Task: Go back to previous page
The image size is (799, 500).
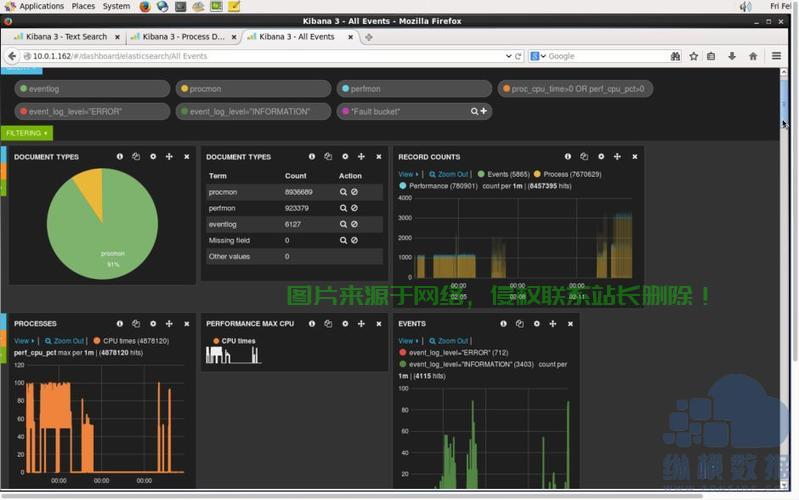Action: (12, 56)
